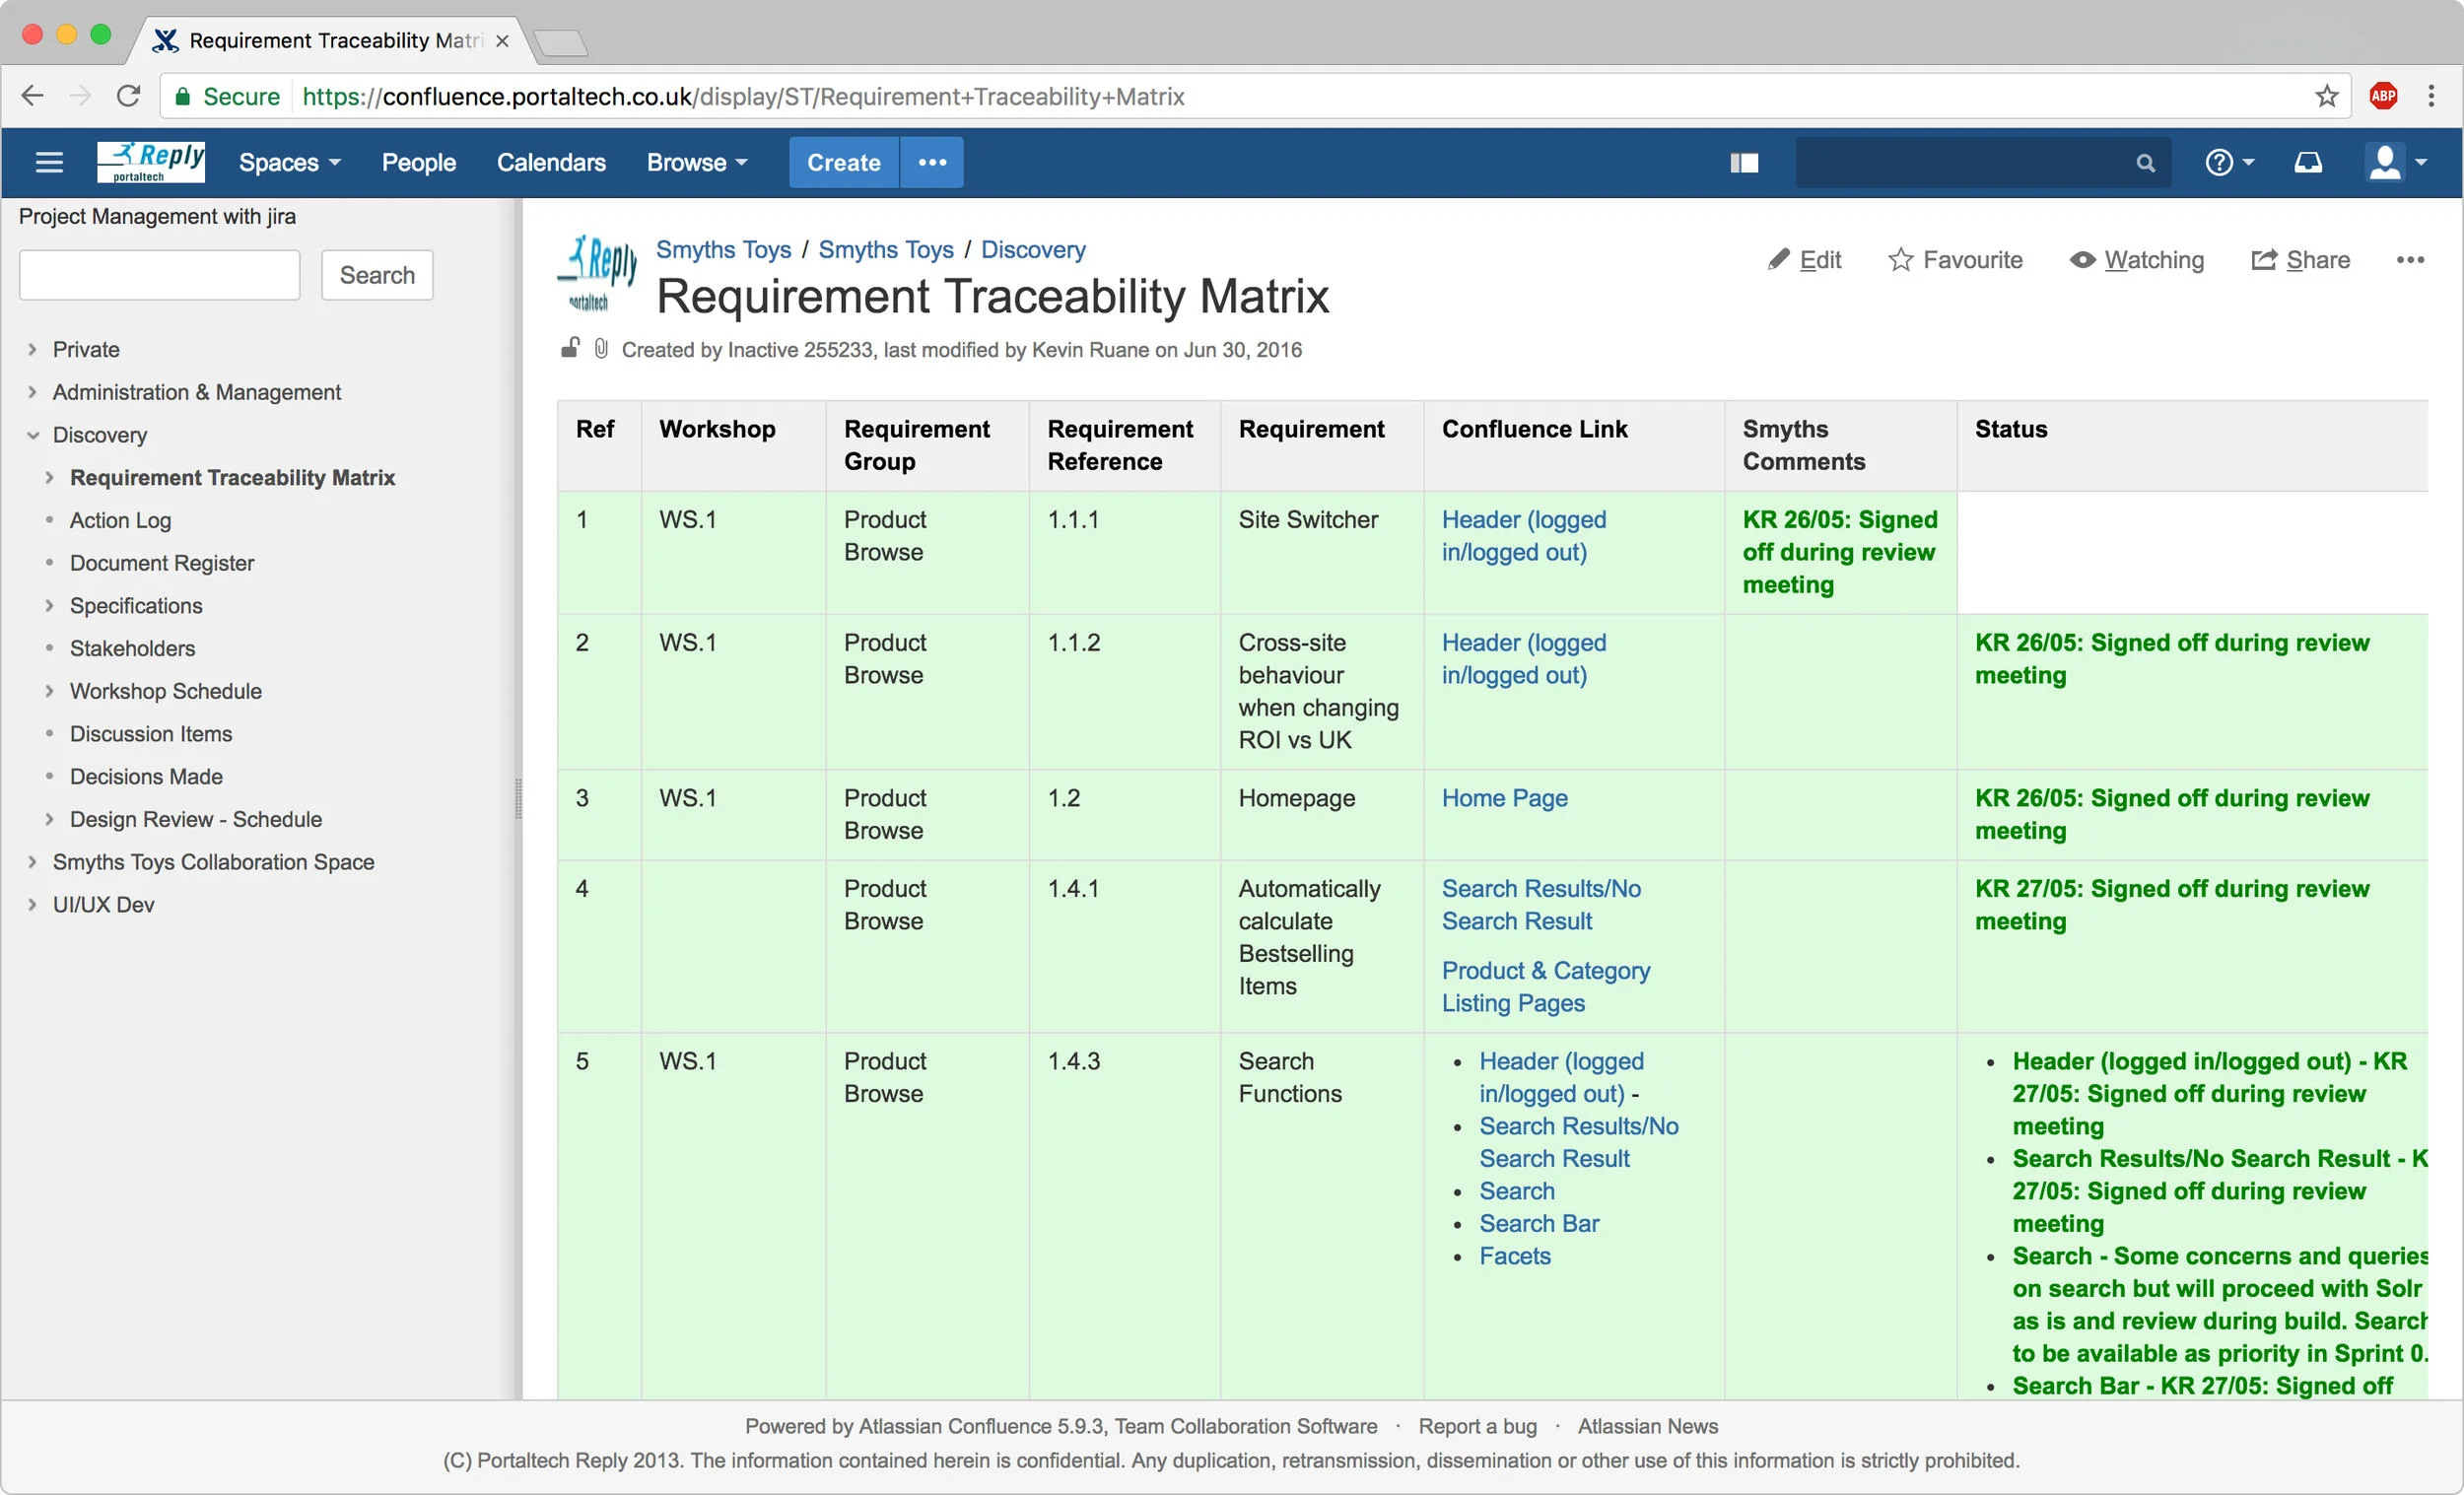Bookmark the page with the star icon
The height and width of the screenshot is (1495, 2464).
tap(2326, 96)
